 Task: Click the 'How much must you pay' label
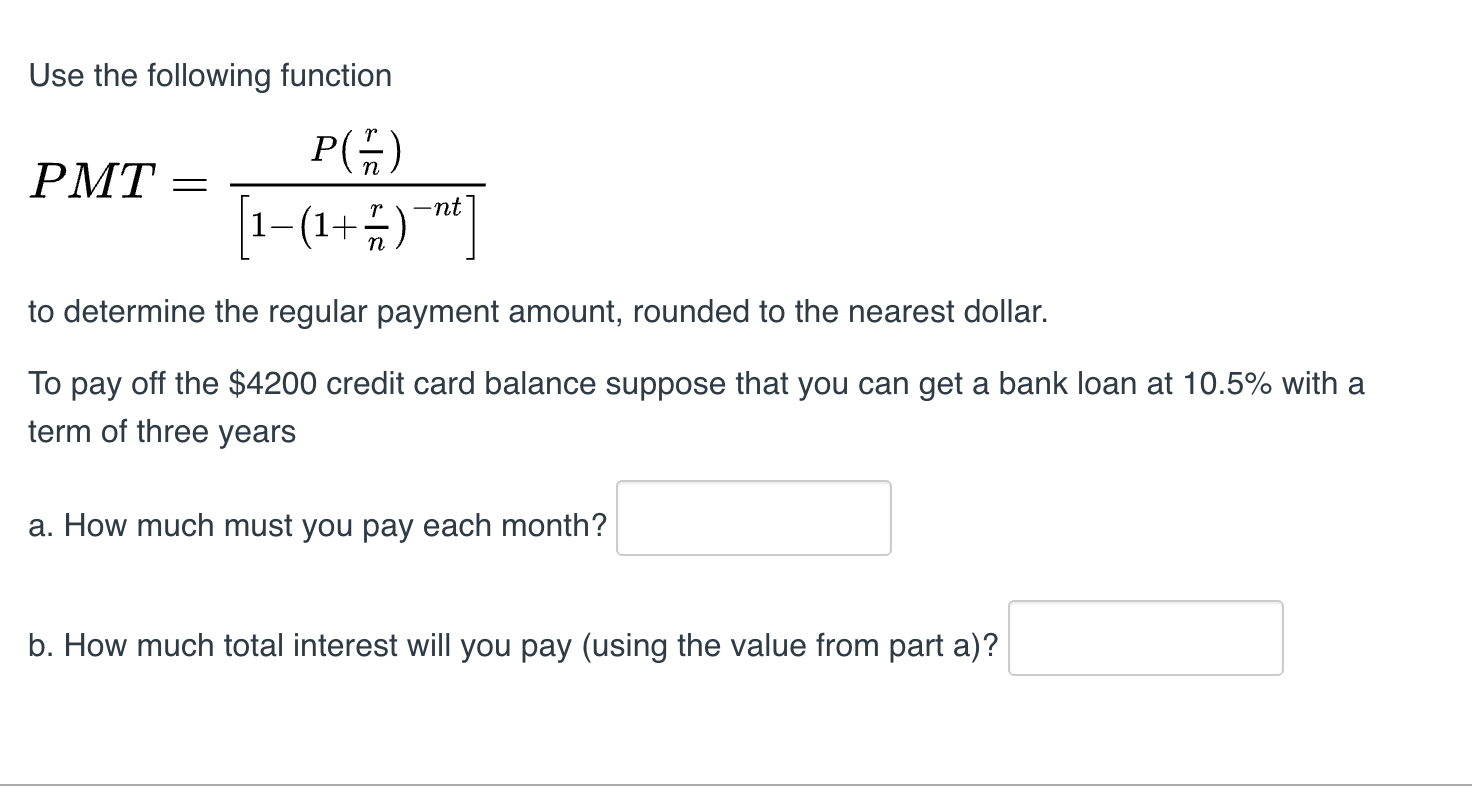pyautogui.click(x=315, y=525)
